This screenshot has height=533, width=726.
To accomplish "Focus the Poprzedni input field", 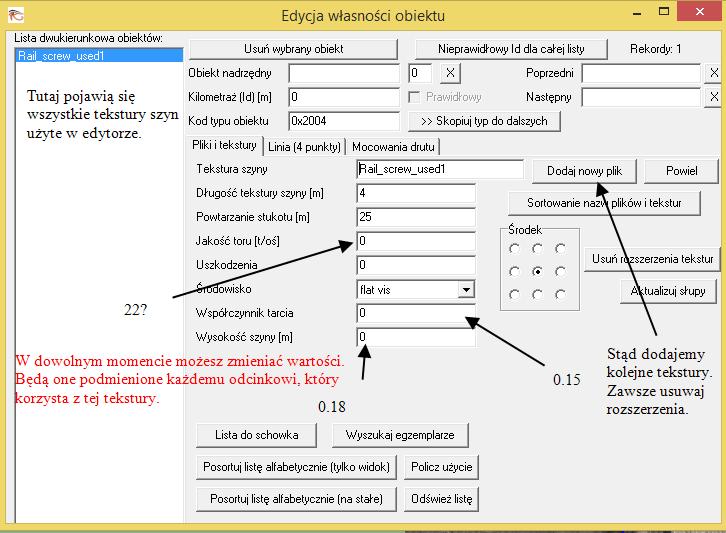I will pos(641,73).
